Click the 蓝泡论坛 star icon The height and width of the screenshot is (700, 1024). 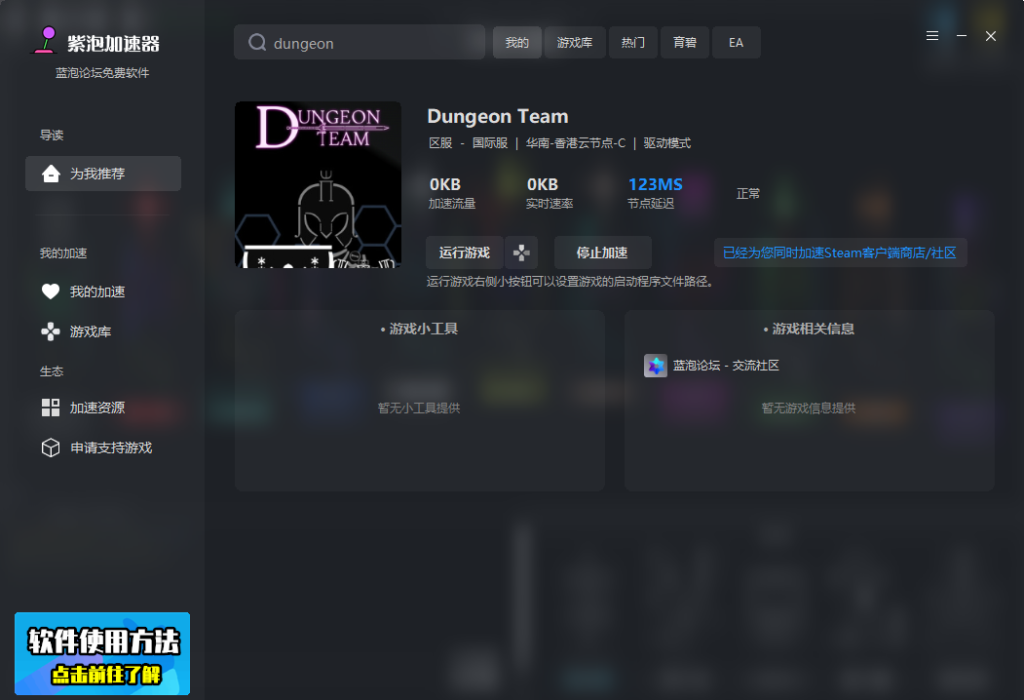[x=655, y=366]
